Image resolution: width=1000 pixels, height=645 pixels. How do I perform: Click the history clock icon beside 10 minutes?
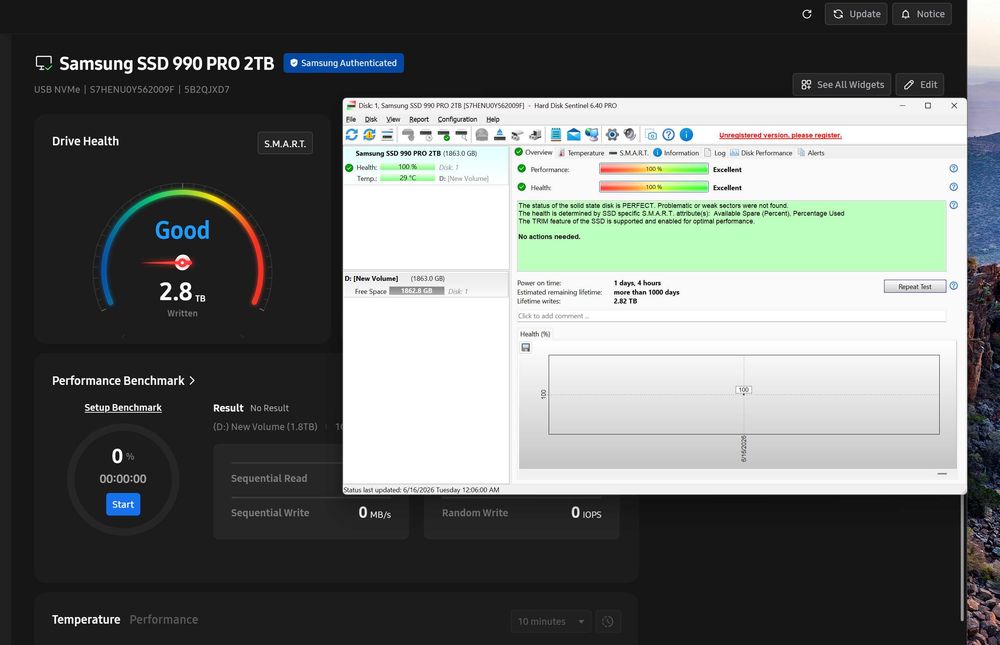pyautogui.click(x=608, y=621)
